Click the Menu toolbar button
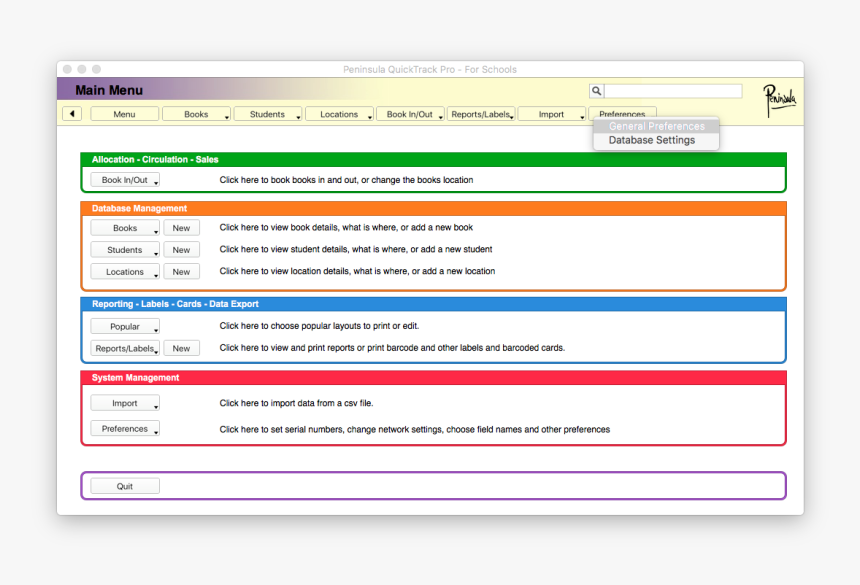Screen dimensions: 860x585 point(125,114)
